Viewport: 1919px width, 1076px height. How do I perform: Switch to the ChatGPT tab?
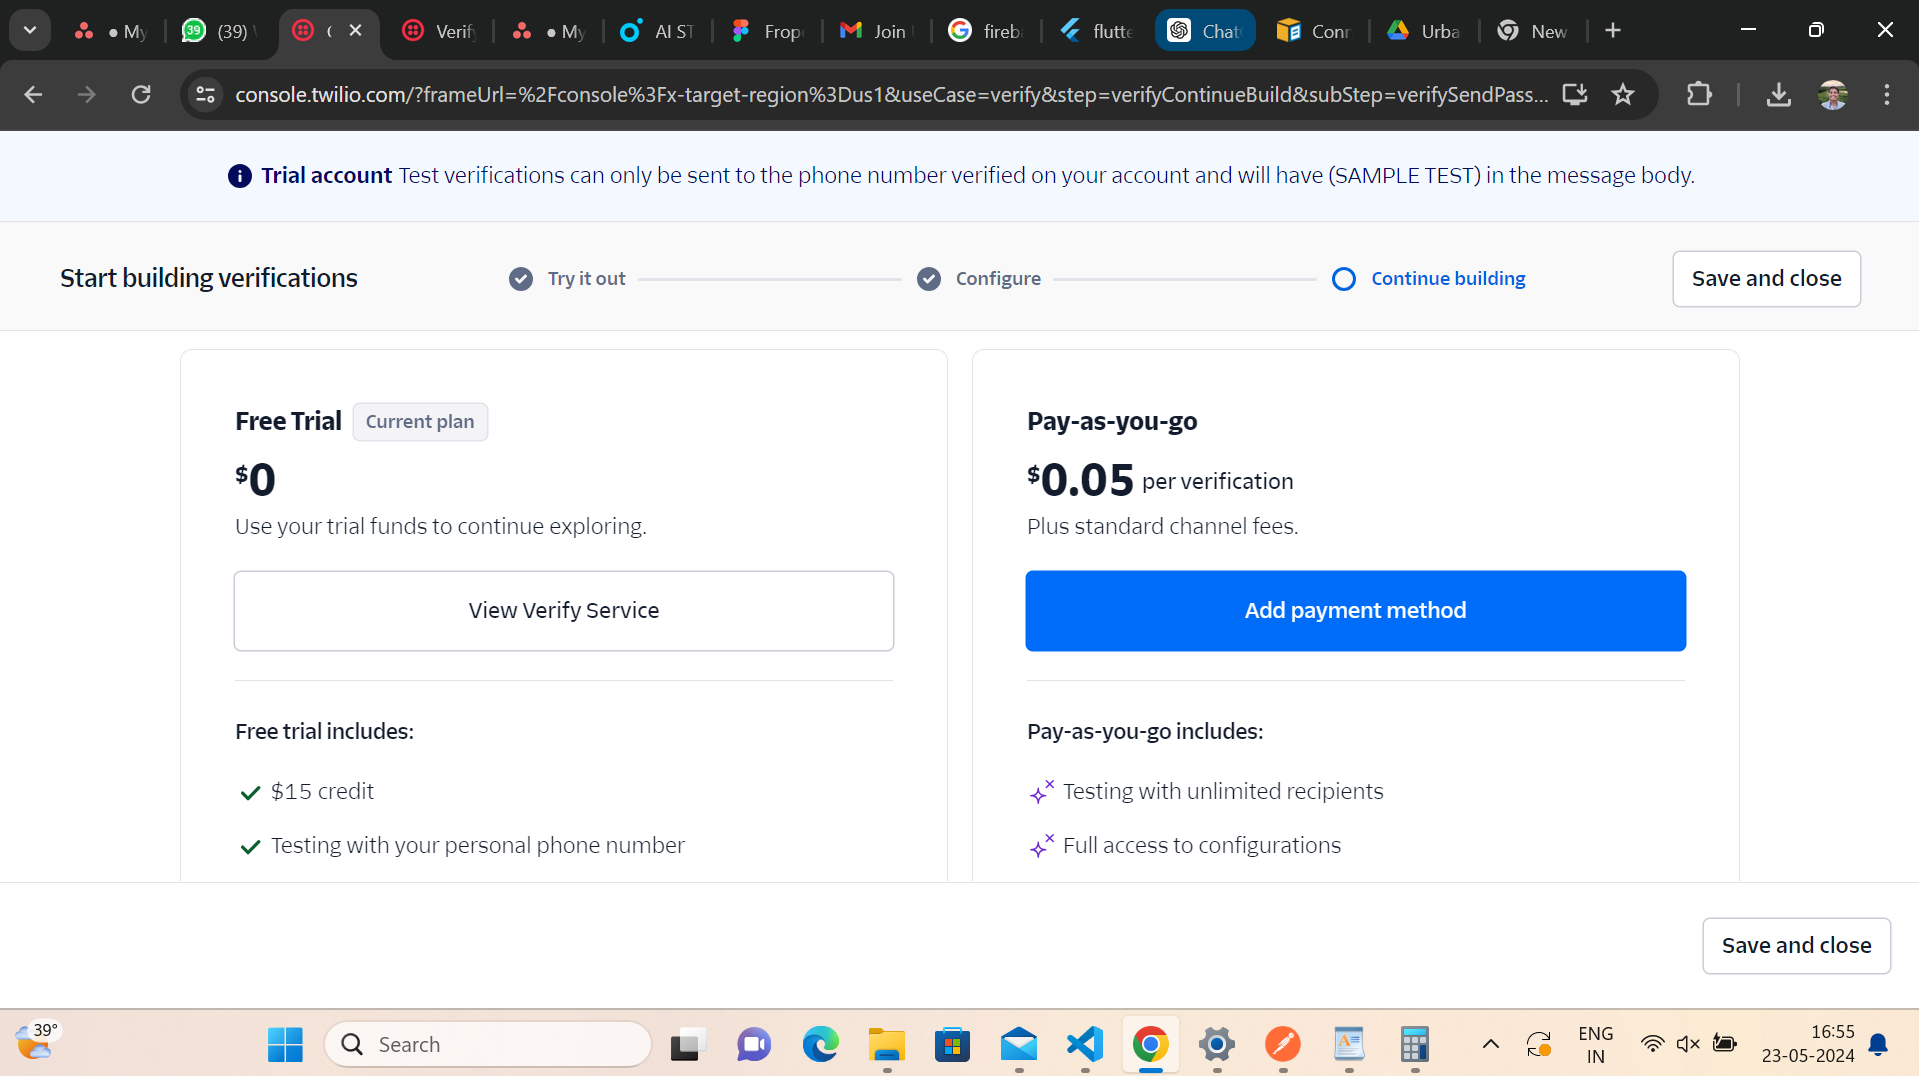pyautogui.click(x=1205, y=31)
